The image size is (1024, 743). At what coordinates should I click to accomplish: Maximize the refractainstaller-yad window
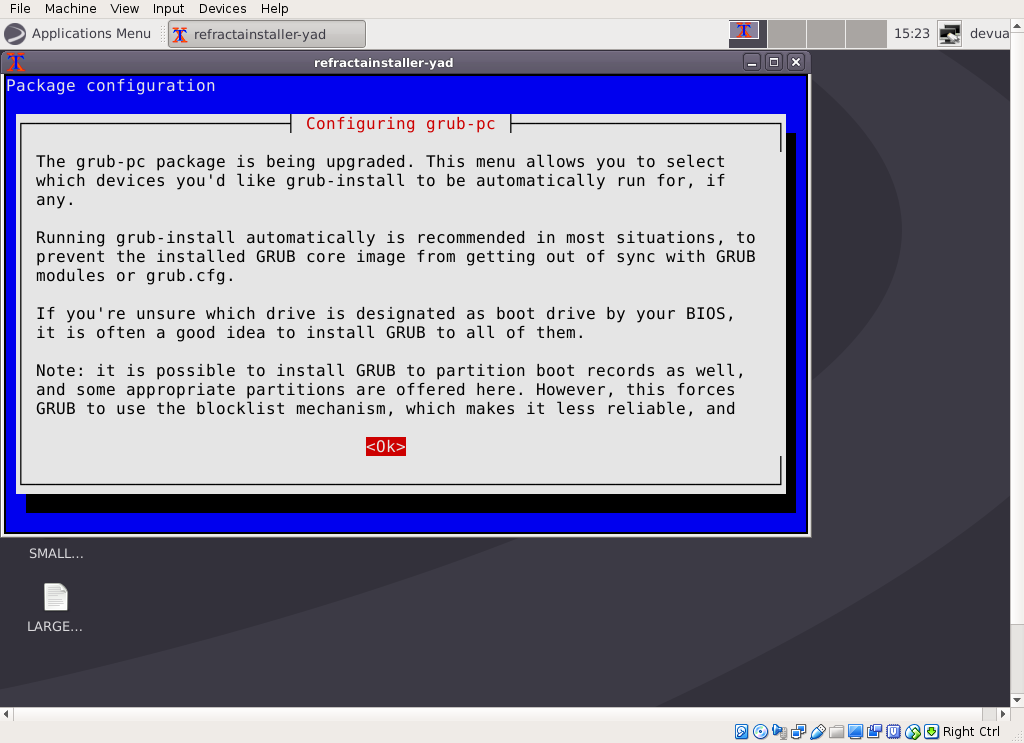[774, 63]
